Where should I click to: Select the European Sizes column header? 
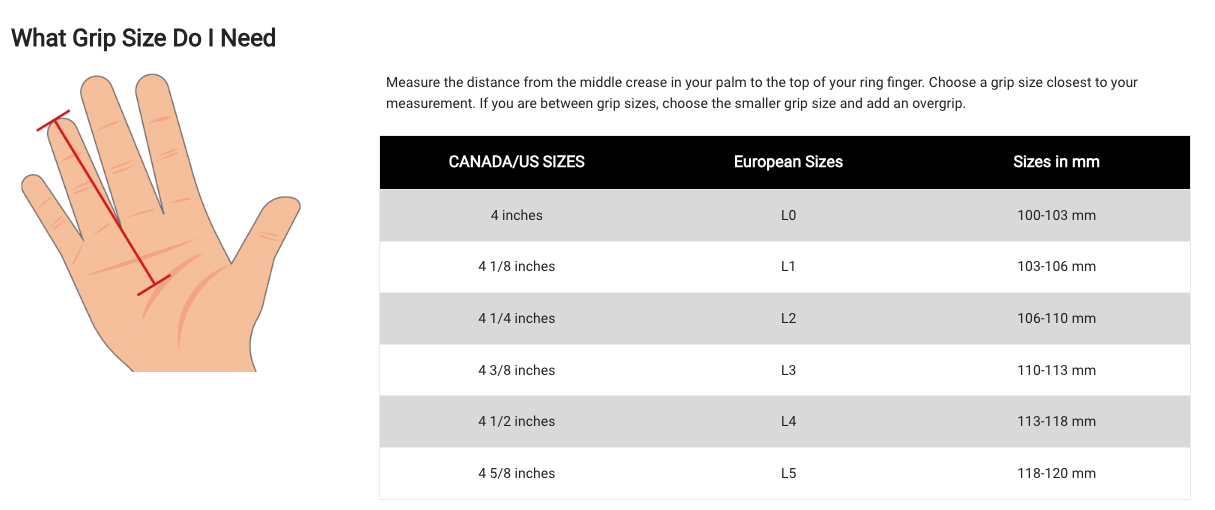click(788, 162)
